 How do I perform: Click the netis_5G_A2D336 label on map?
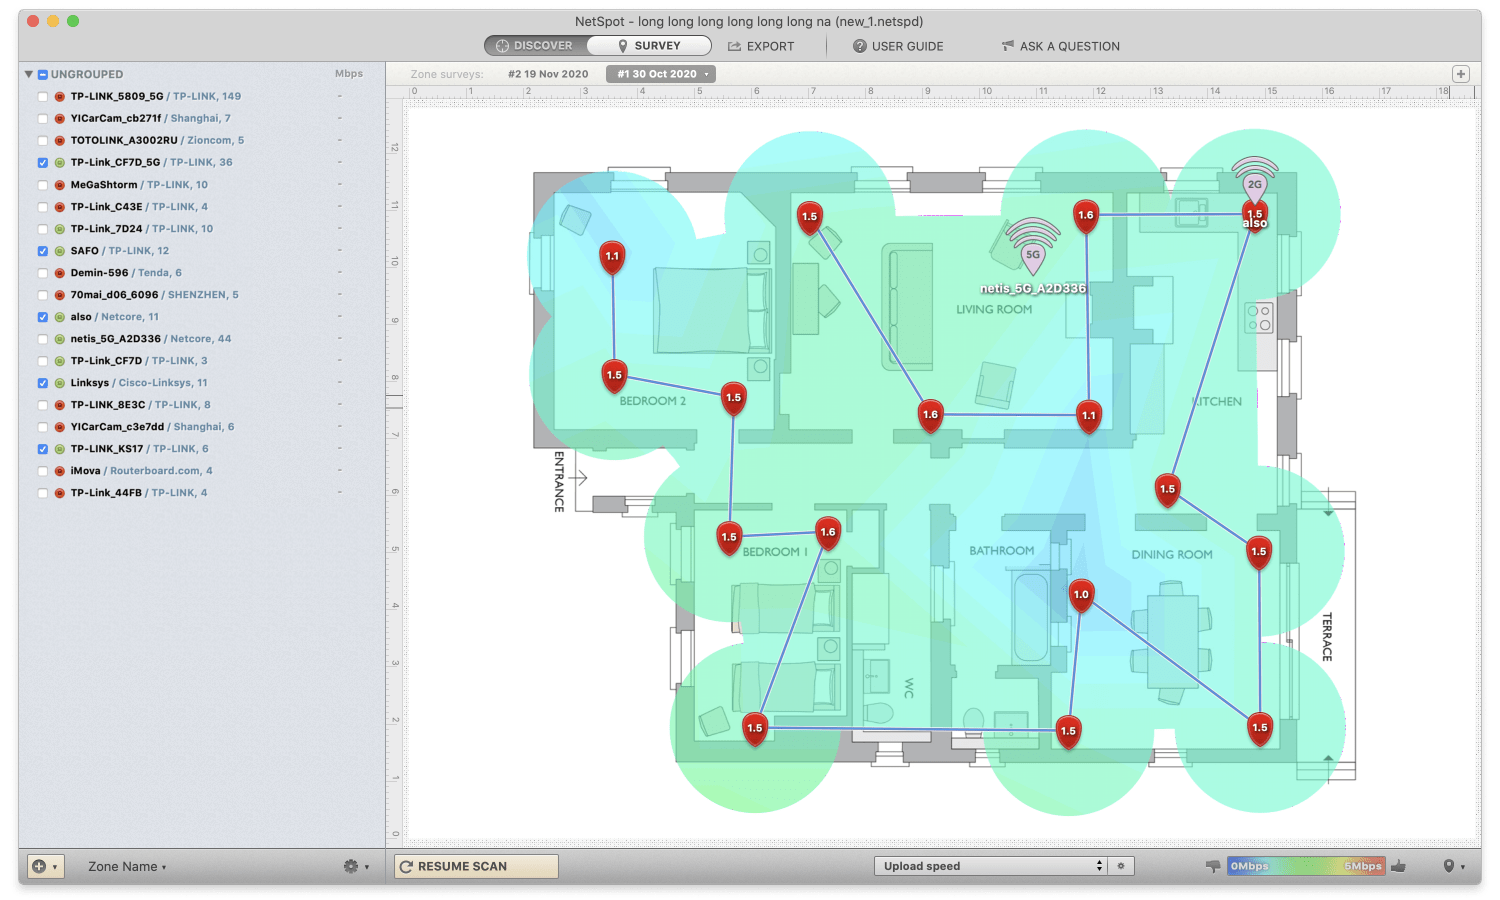[x=1033, y=288]
